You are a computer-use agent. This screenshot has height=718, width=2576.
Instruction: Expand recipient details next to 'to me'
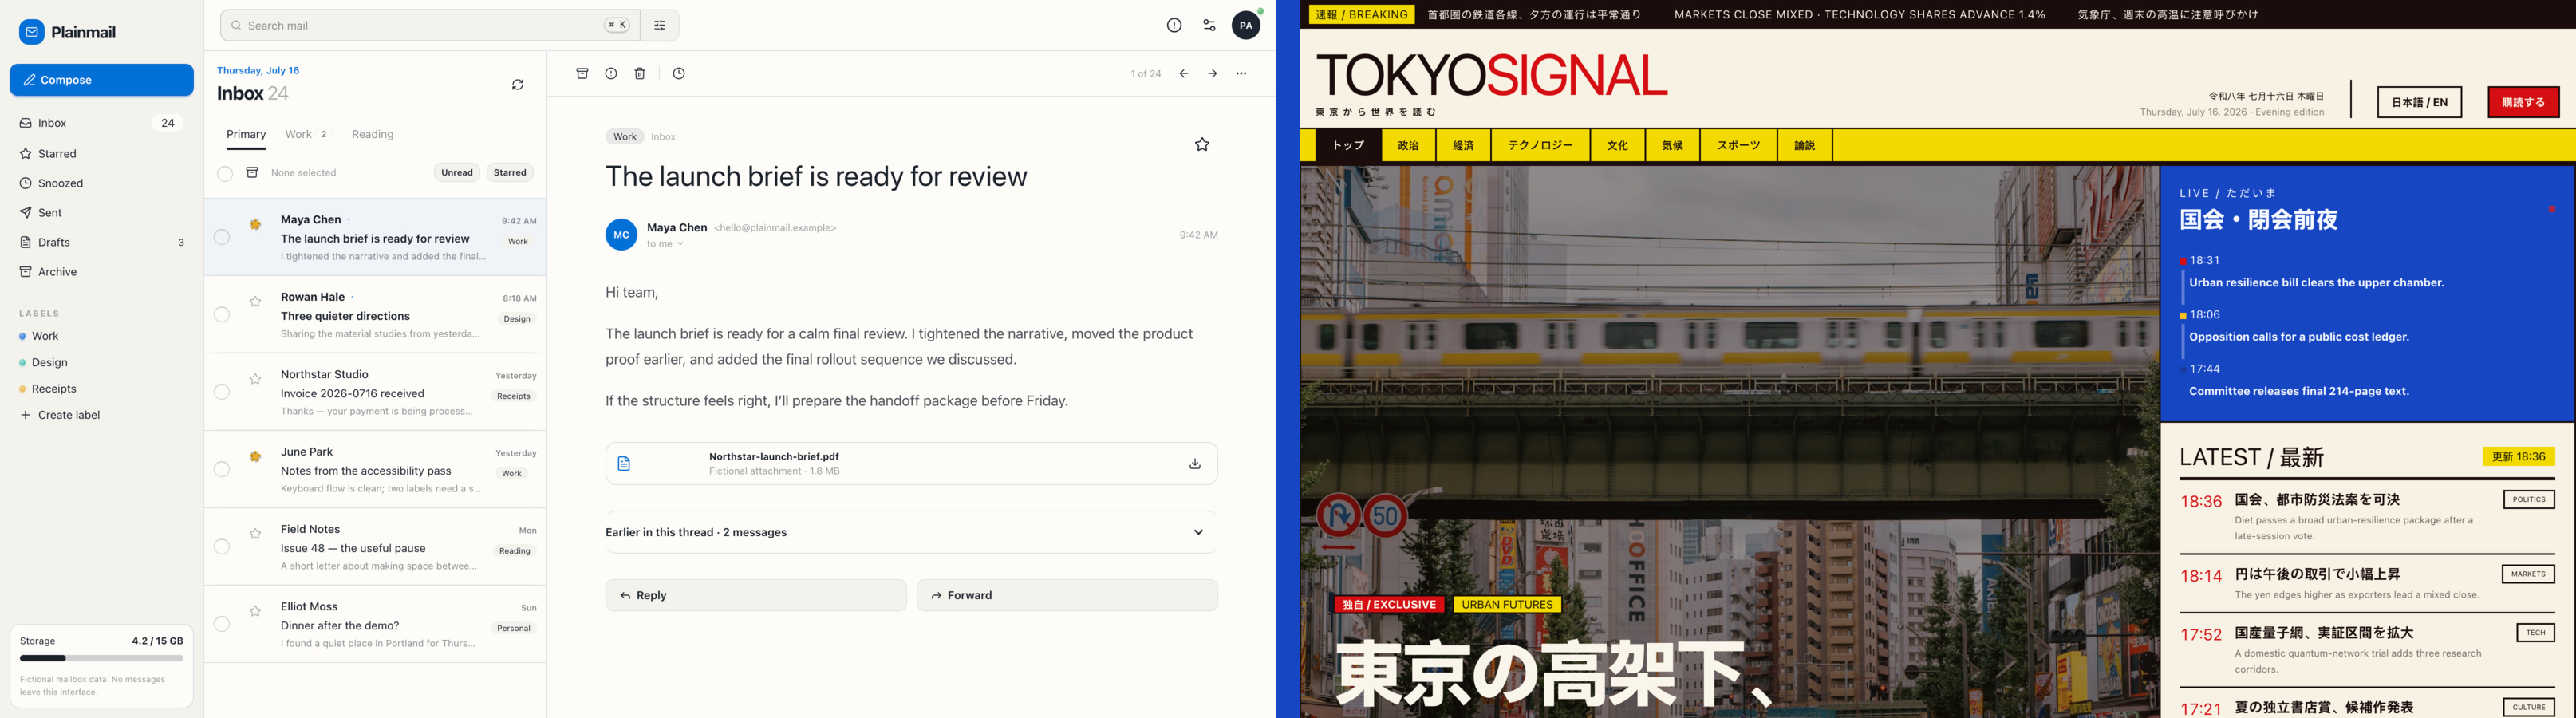tap(681, 244)
